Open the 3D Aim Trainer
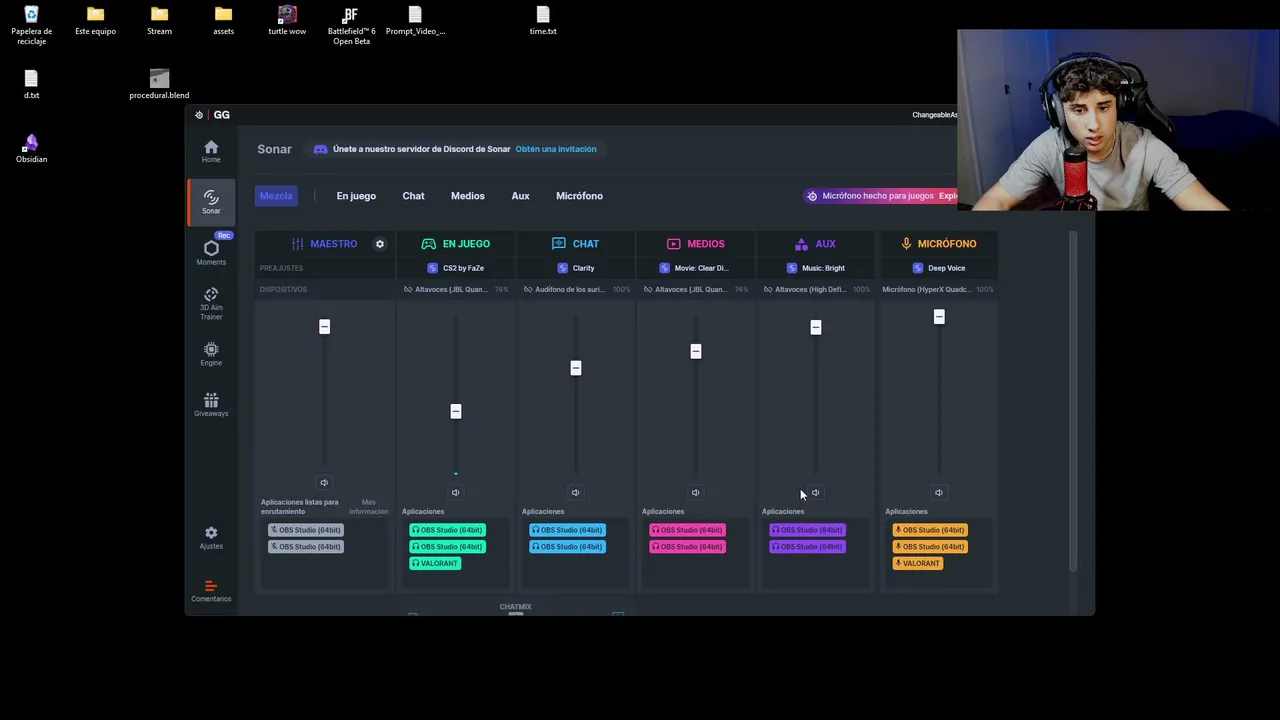The image size is (1280, 720). coord(211,303)
